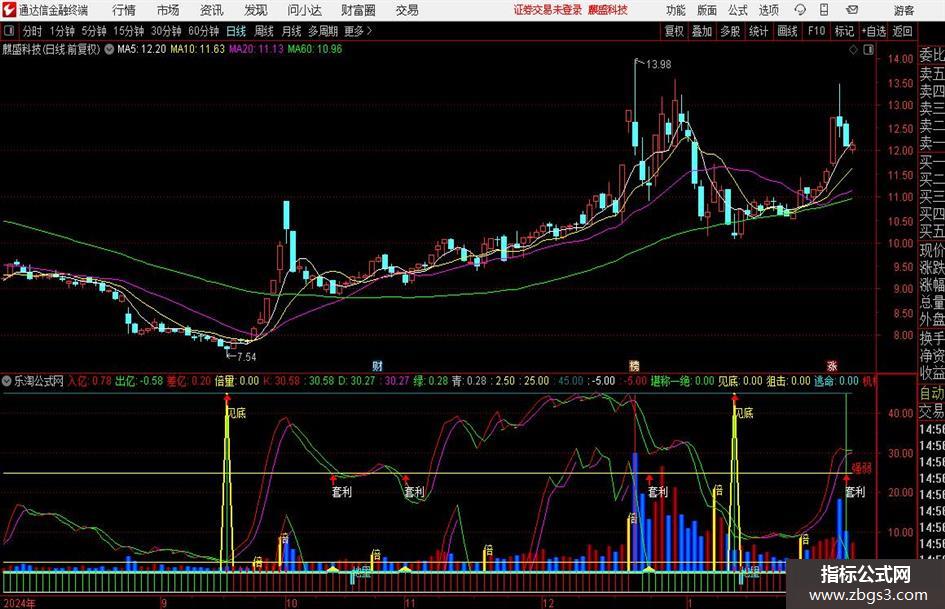Open the 发现 menu
This screenshot has width=945, height=609.
256,10
